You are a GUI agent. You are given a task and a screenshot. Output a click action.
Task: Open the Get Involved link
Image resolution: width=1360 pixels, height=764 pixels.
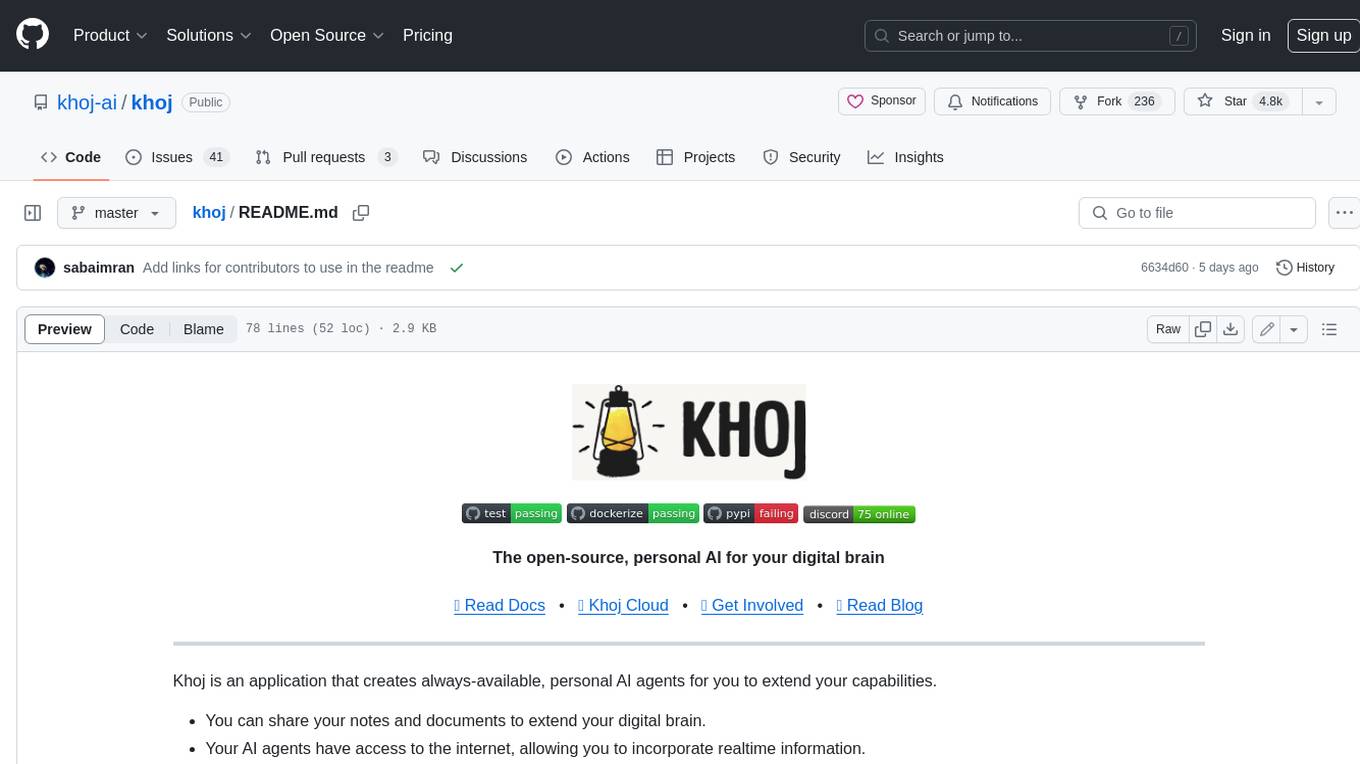(752, 605)
